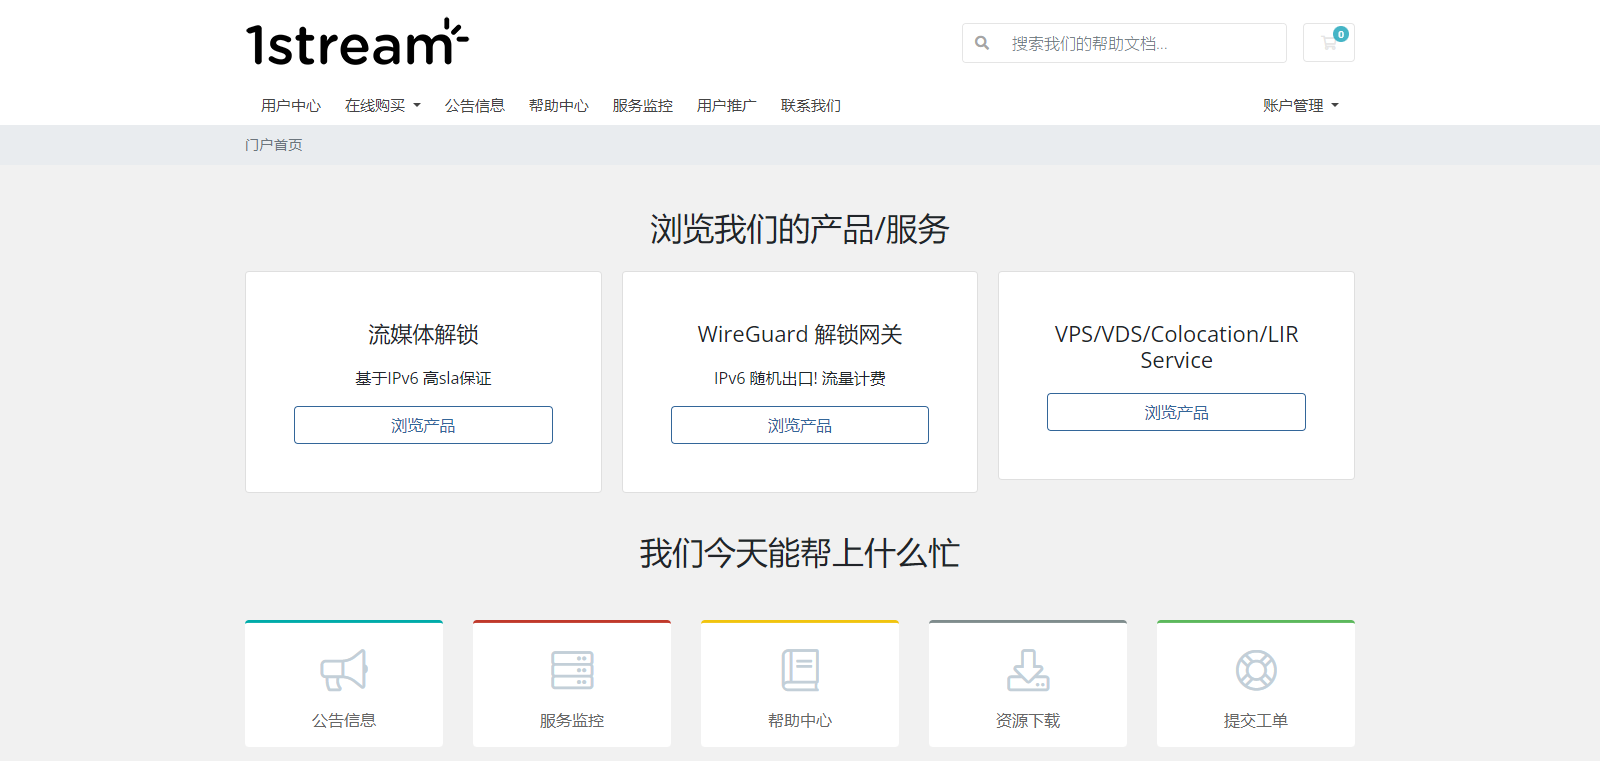Click the 门户首页 breadcrumb link

coord(274,145)
